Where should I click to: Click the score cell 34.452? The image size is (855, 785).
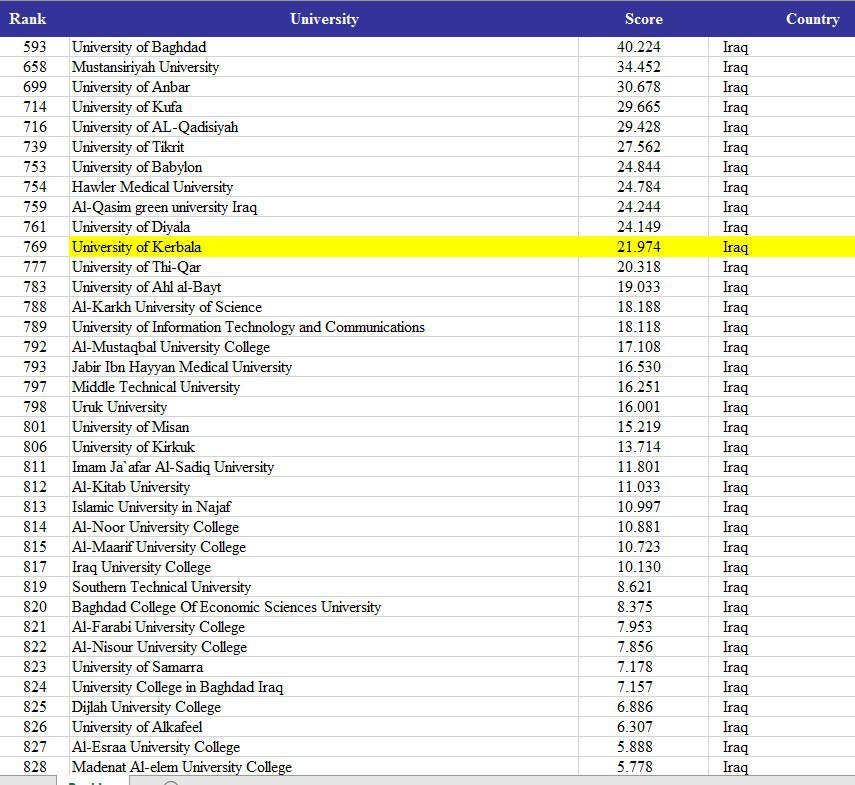[643, 67]
